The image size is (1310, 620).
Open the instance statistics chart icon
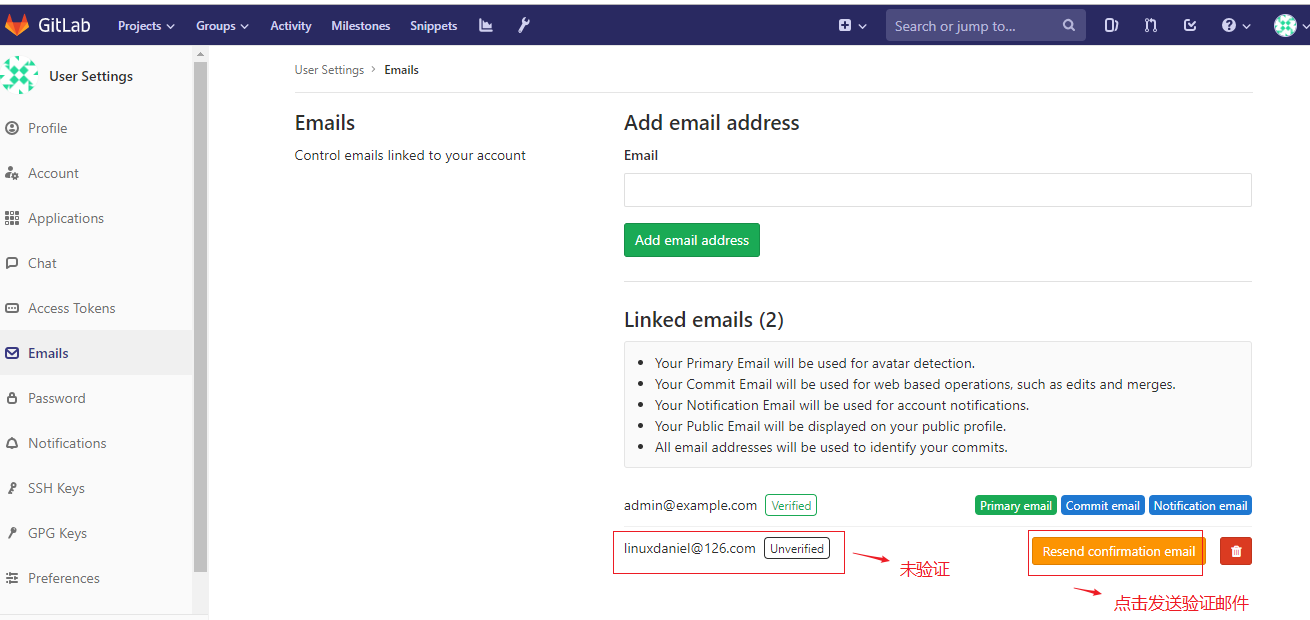486,26
